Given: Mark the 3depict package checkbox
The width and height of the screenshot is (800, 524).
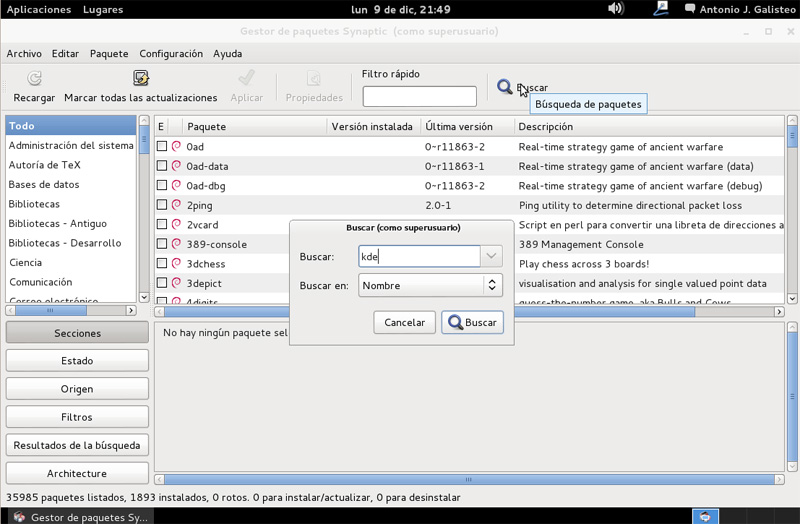Looking at the screenshot, I should [162, 283].
